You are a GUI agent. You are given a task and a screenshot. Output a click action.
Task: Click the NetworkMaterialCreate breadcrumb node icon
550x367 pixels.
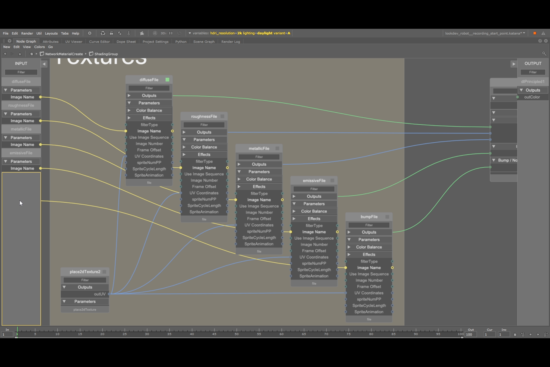coord(42,54)
